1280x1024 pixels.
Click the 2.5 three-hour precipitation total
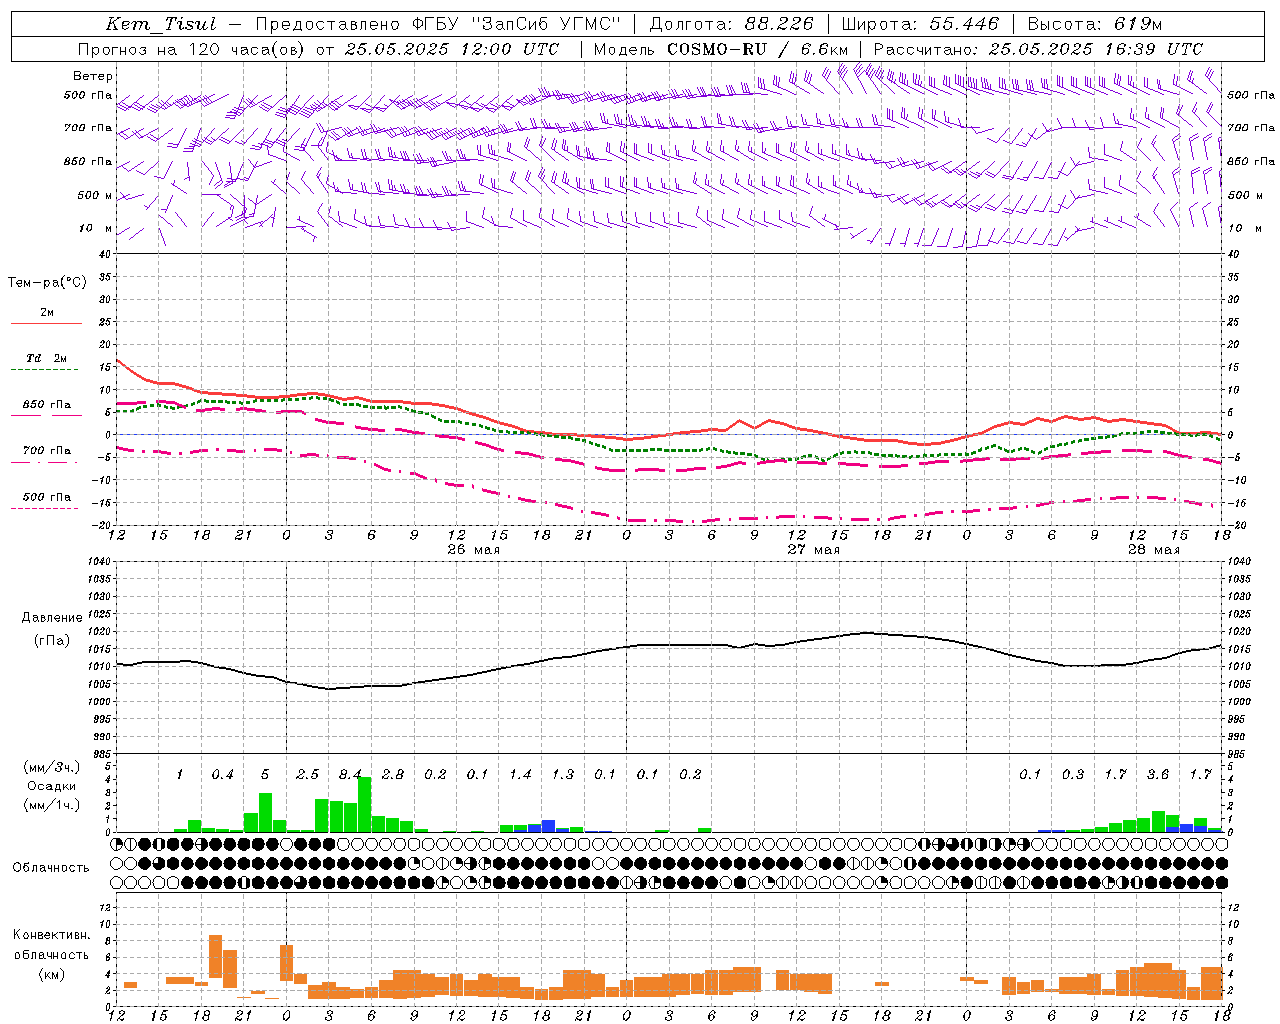307,775
